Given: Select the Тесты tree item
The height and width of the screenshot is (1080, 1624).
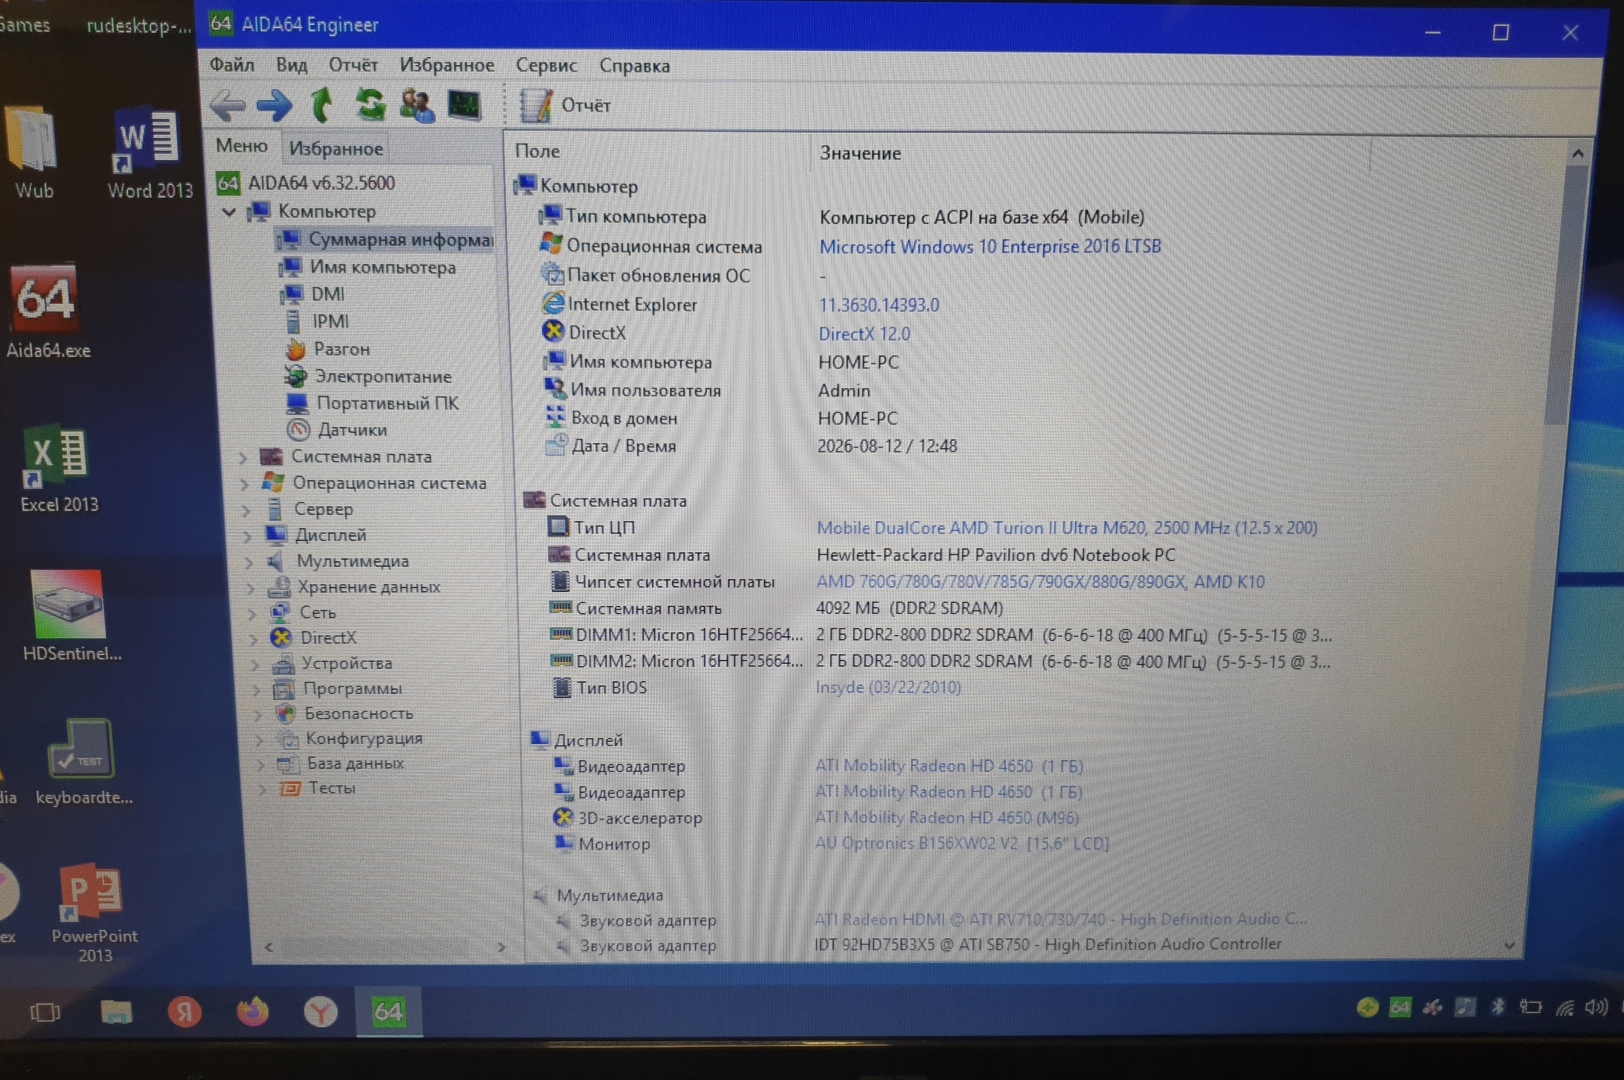Looking at the screenshot, I should (318, 788).
